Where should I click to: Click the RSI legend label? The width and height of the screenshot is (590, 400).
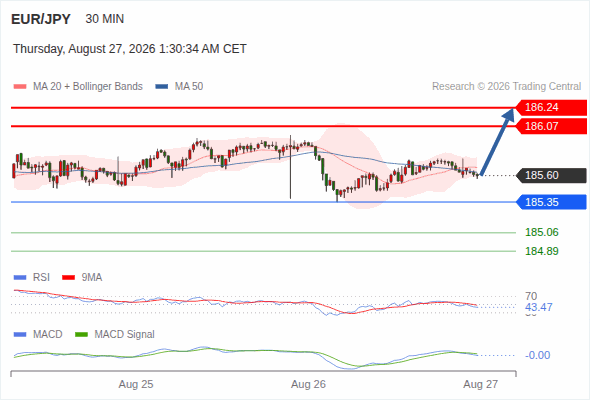[x=41, y=278]
